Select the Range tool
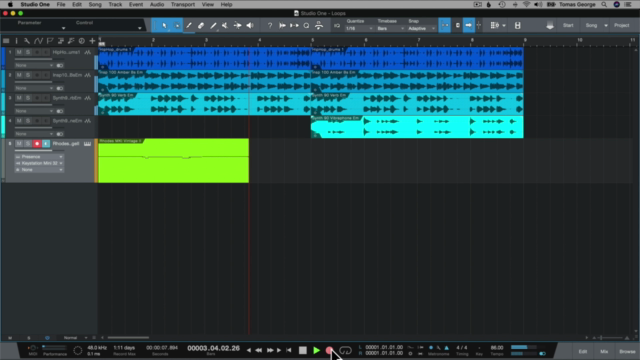Viewport: 640px width, 360px height. coord(177,25)
